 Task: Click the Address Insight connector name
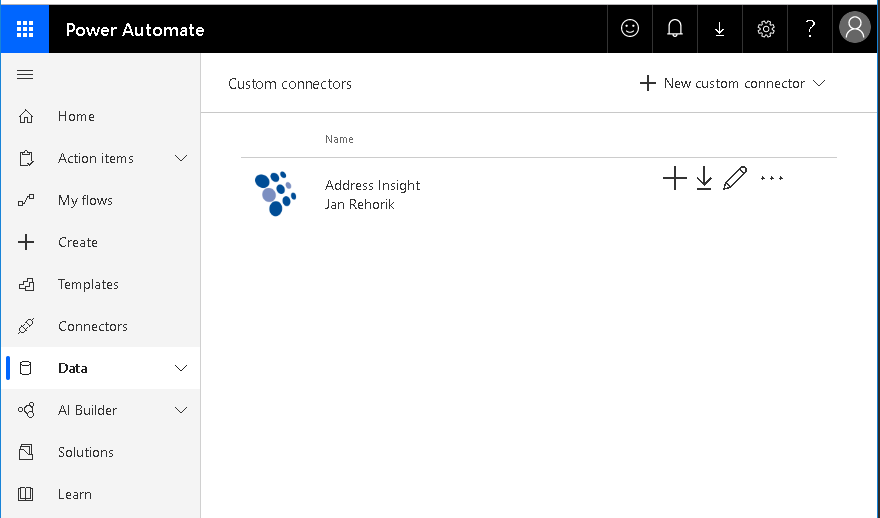[373, 185]
